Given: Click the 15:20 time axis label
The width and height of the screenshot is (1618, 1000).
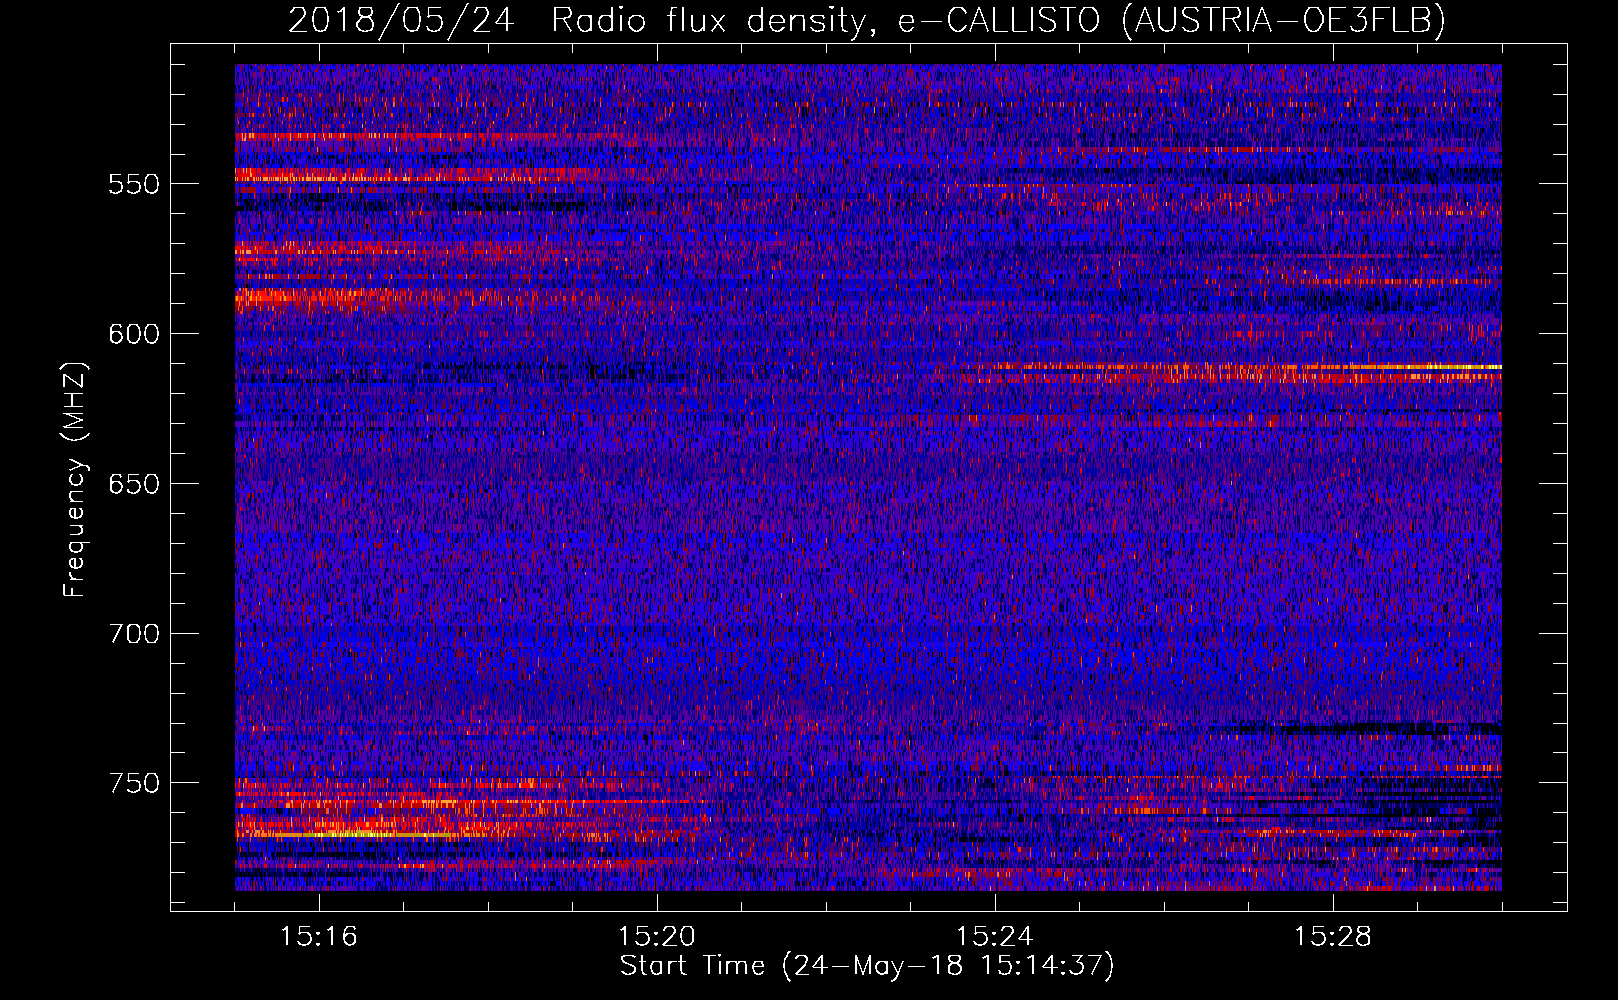Looking at the screenshot, I should [x=657, y=937].
